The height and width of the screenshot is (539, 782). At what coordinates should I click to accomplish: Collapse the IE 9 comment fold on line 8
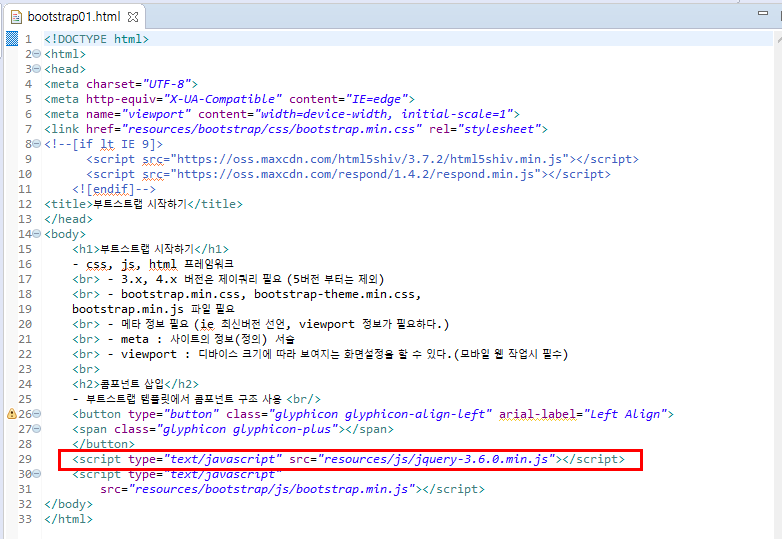36,144
